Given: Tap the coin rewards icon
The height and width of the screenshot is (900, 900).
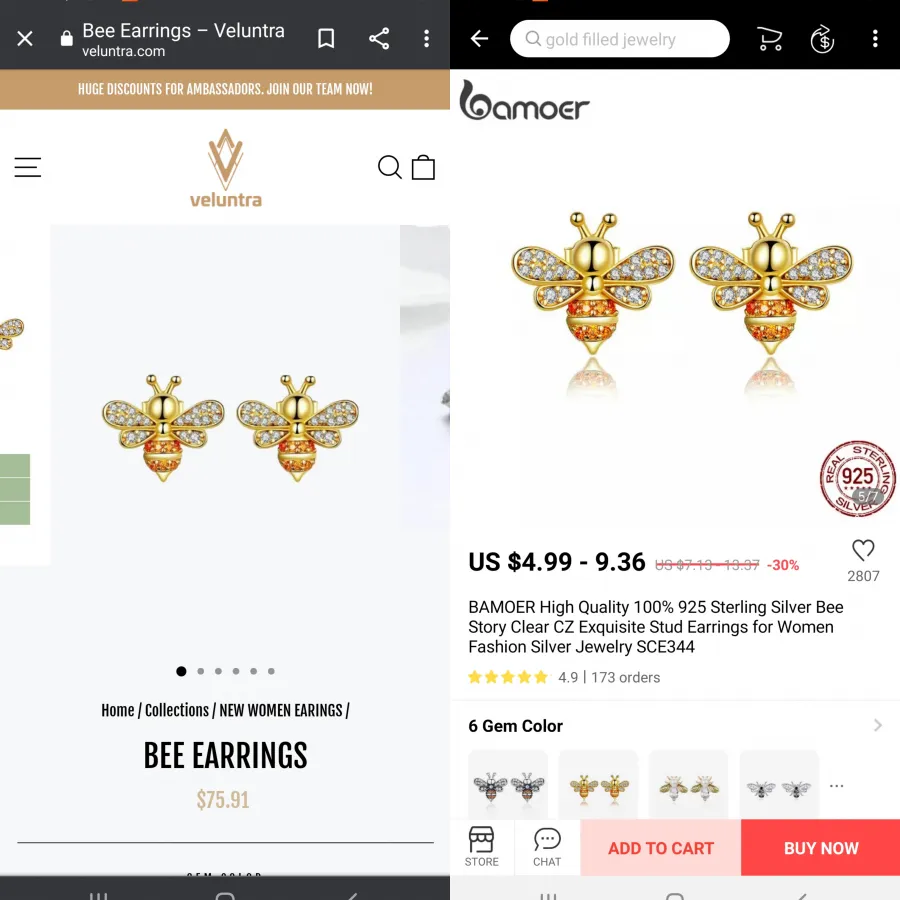Looking at the screenshot, I should point(823,39).
